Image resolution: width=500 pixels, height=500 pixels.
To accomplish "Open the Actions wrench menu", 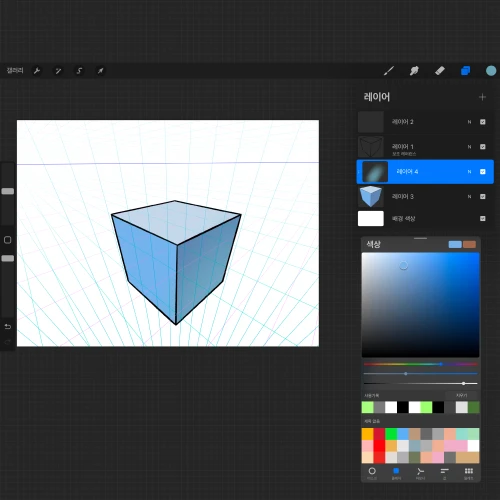I will [37, 71].
